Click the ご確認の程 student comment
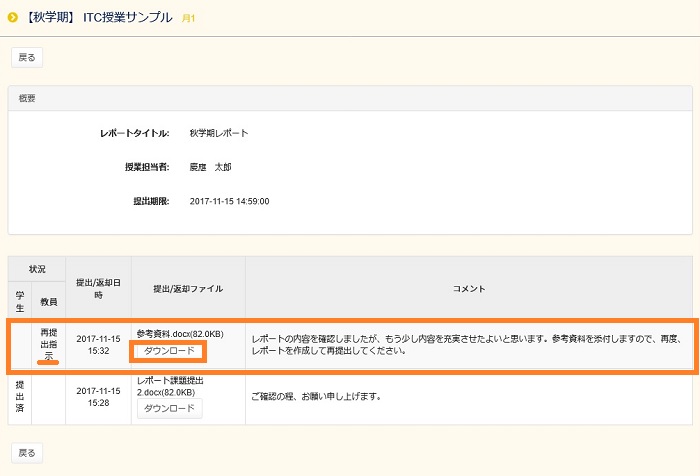 pyautogui.click(x=316, y=397)
